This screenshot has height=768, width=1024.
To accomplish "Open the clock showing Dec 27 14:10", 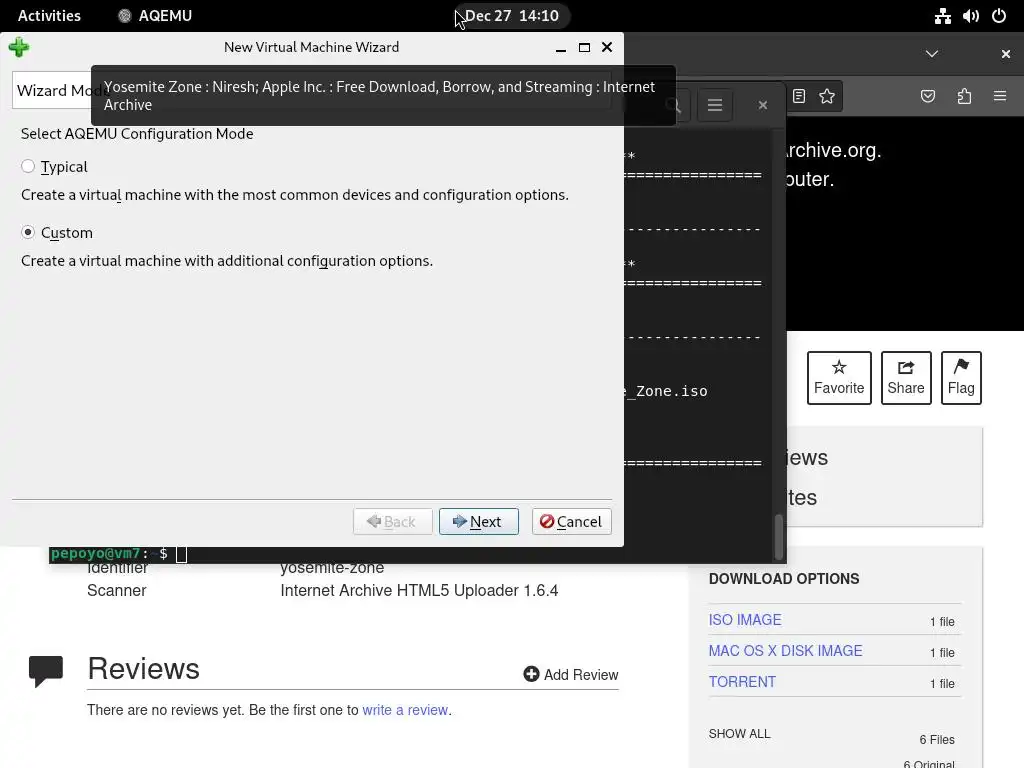I will (511, 16).
